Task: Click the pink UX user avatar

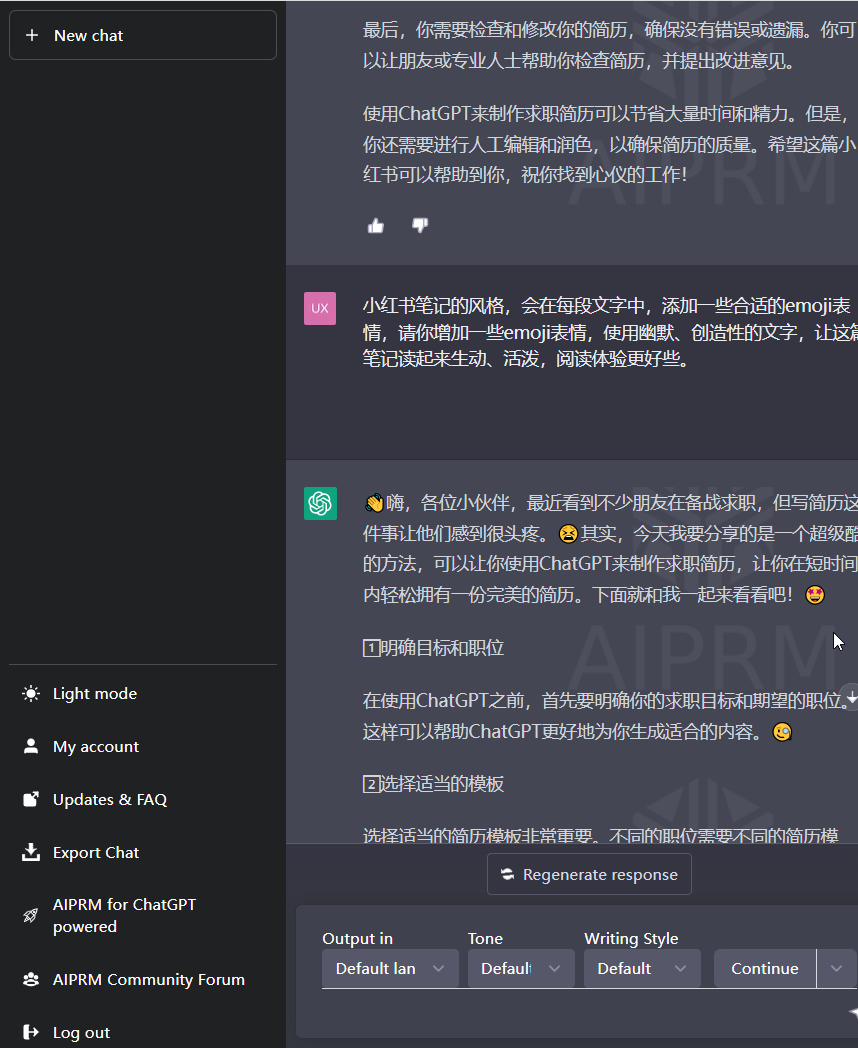Action: point(320,309)
